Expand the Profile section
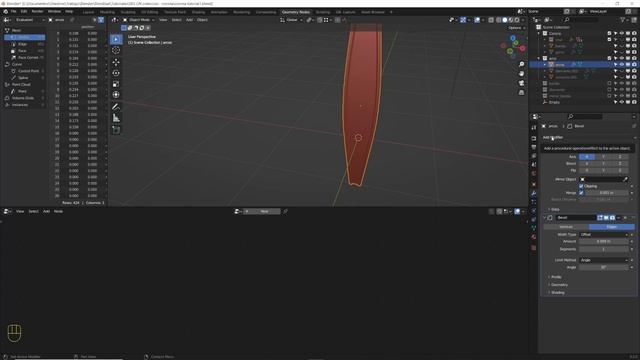Image resolution: width=640 pixels, height=360 pixels. pyautogui.click(x=555, y=277)
